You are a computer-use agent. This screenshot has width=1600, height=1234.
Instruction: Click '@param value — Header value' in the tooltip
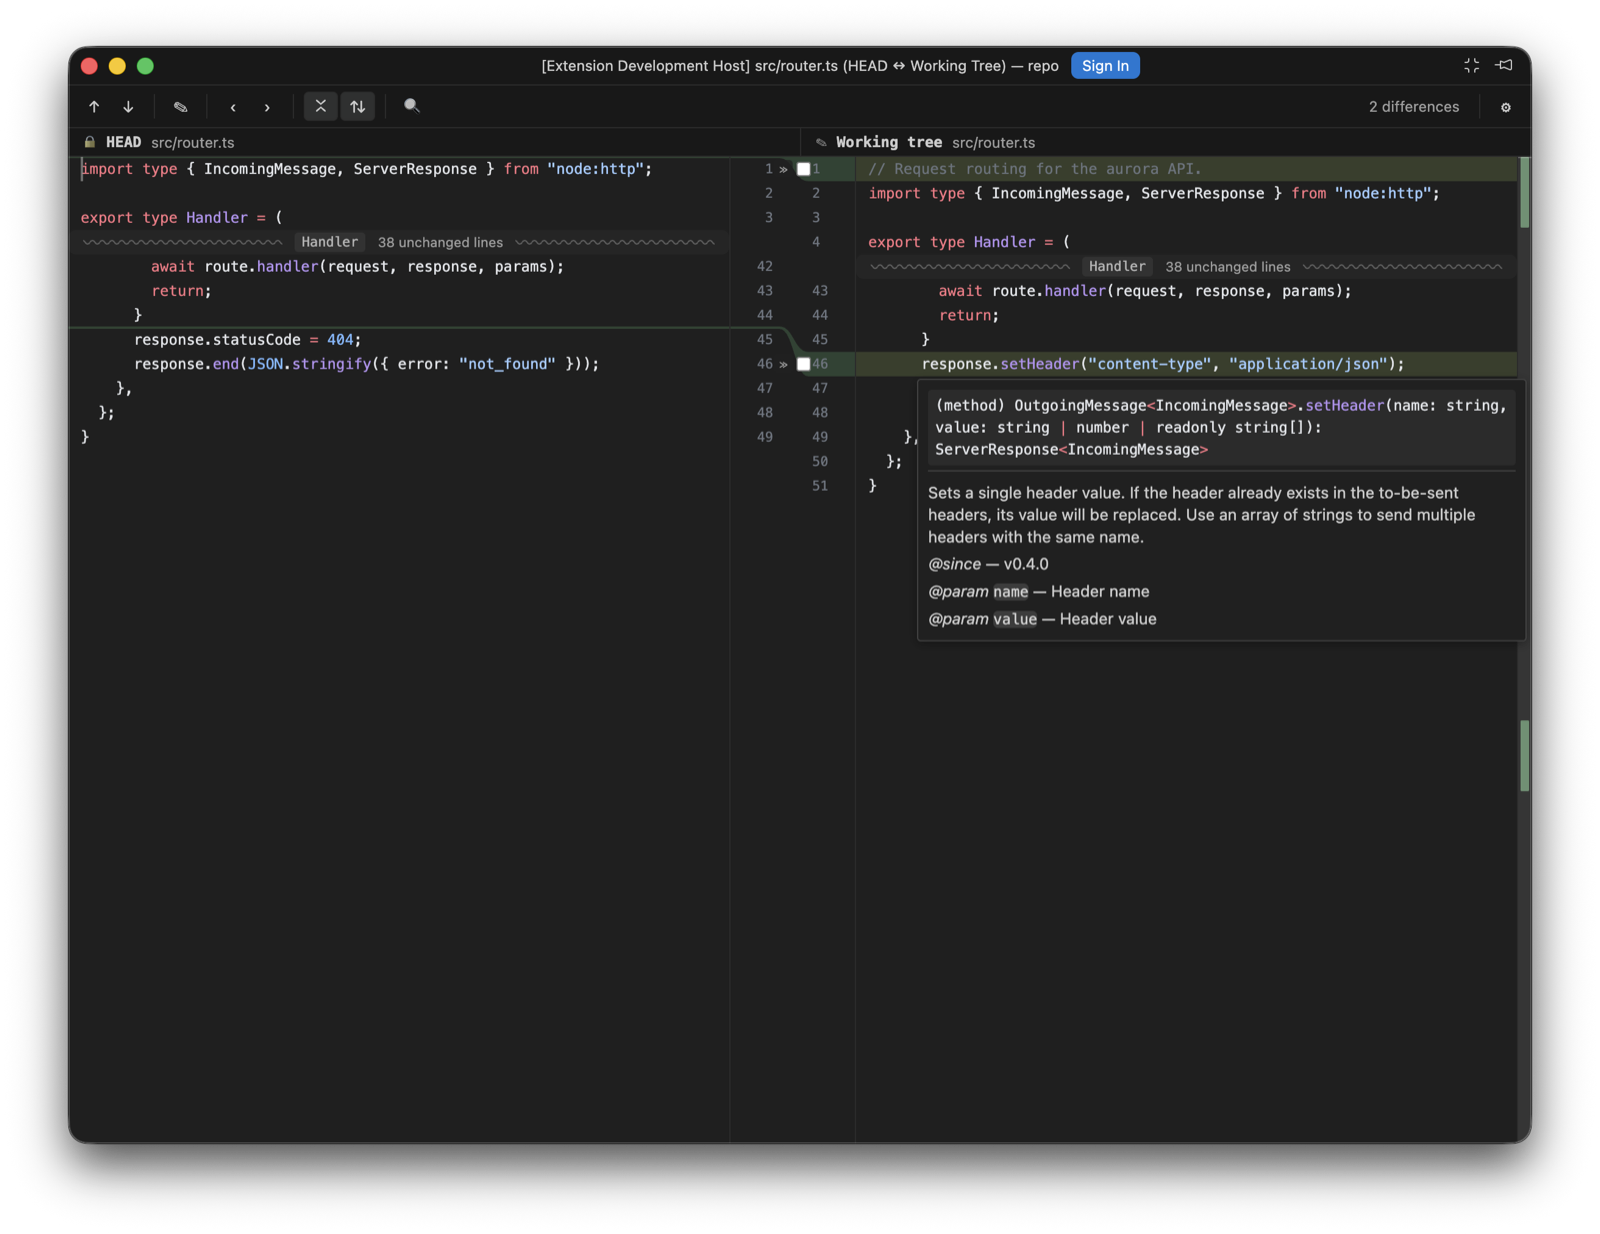[x=1042, y=619]
